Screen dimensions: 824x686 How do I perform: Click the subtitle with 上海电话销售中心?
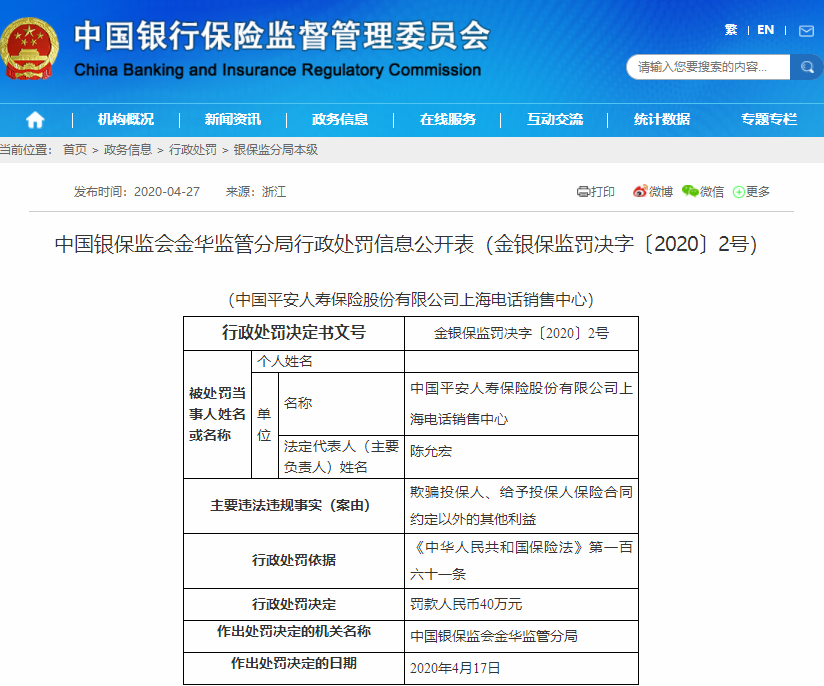point(411,300)
